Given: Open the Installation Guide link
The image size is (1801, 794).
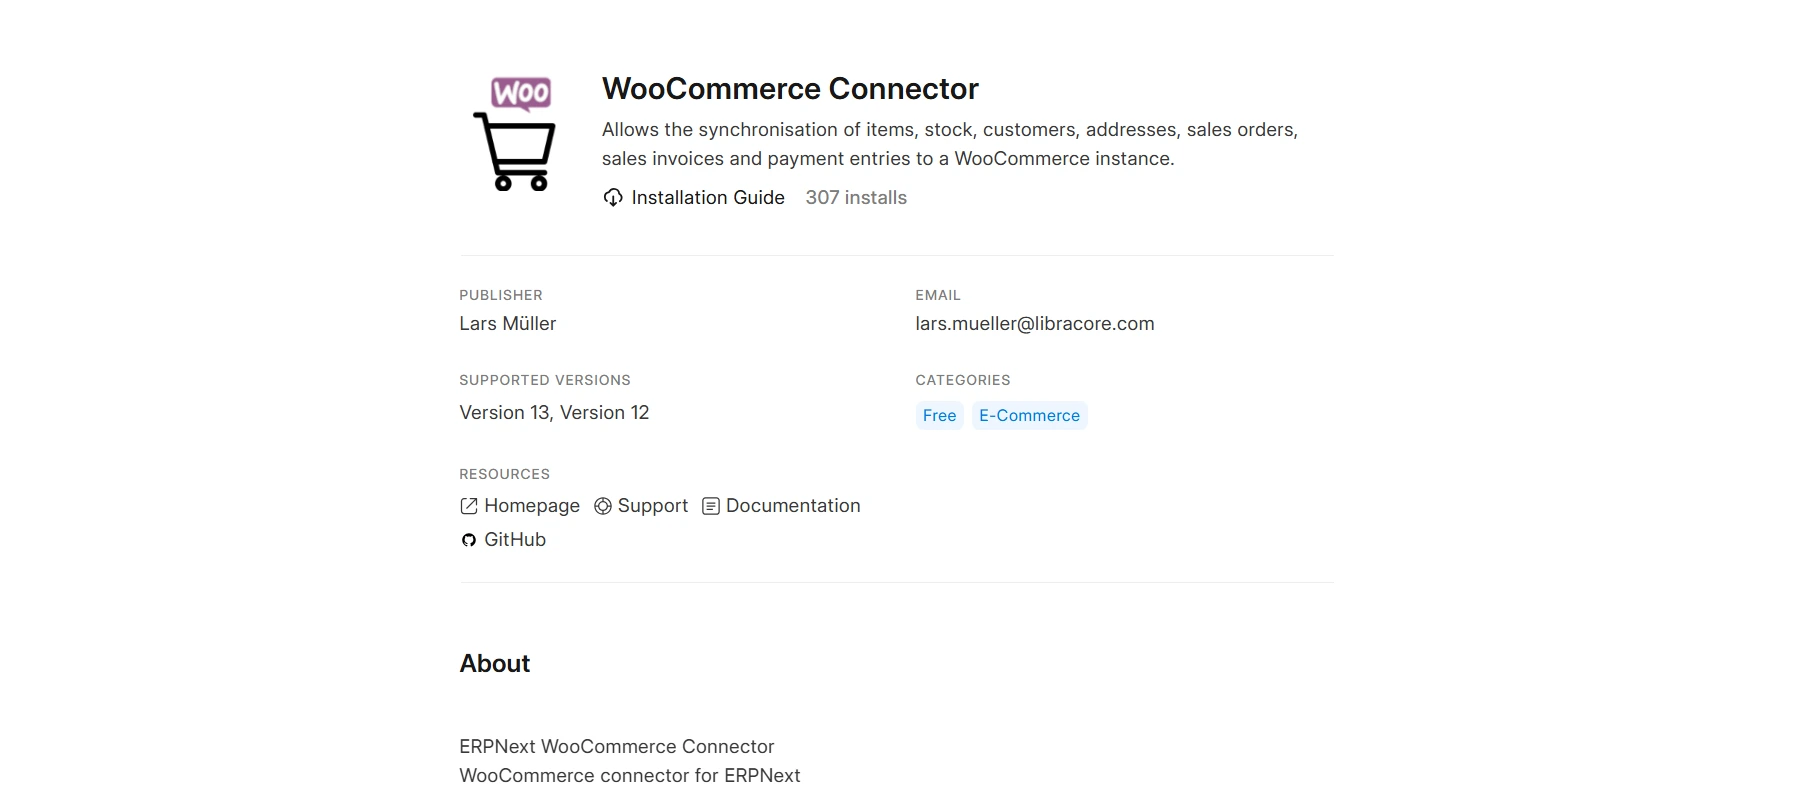Looking at the screenshot, I should pyautogui.click(x=707, y=198).
